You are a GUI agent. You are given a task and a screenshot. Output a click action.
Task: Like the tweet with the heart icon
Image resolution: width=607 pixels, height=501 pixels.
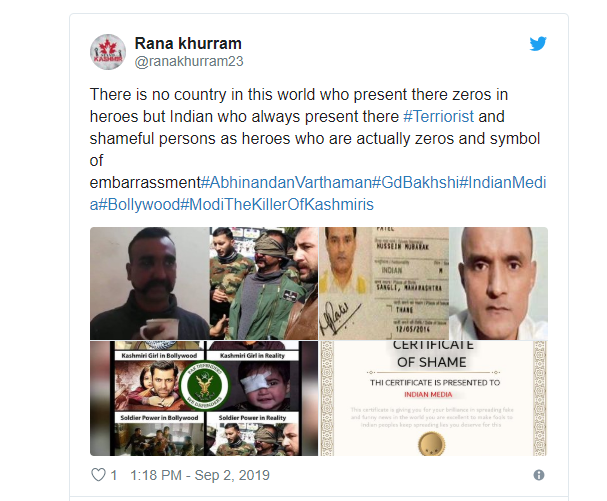(98, 475)
